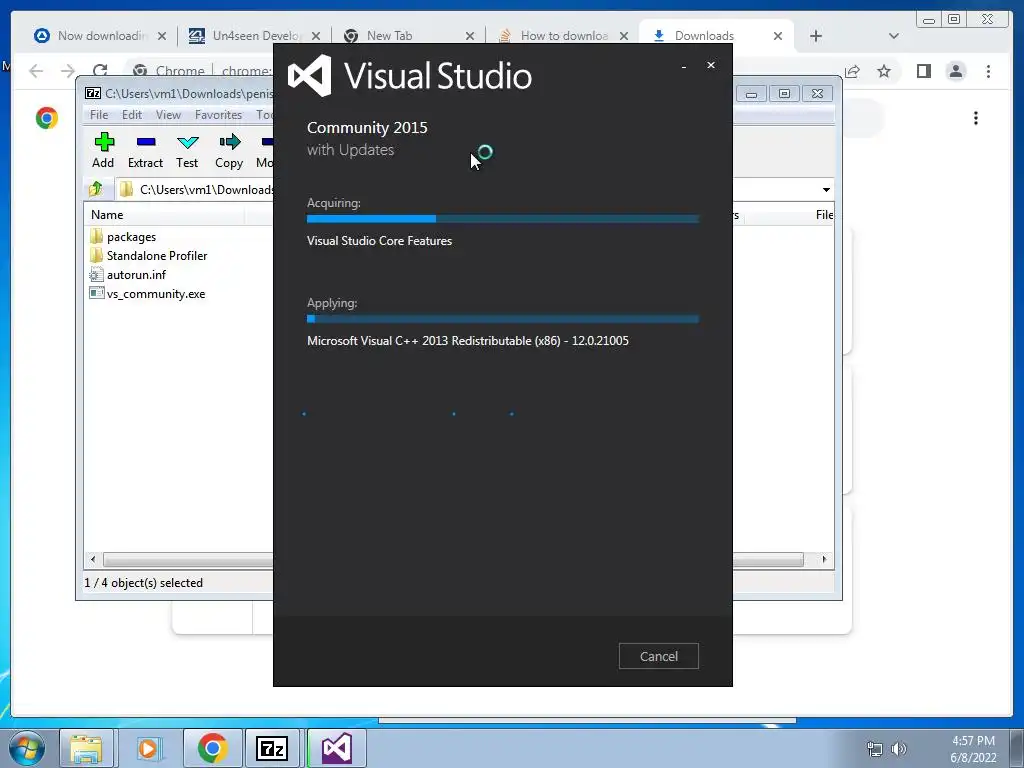
Task: Select the packages folder in 7-Zip
Action: (x=131, y=236)
